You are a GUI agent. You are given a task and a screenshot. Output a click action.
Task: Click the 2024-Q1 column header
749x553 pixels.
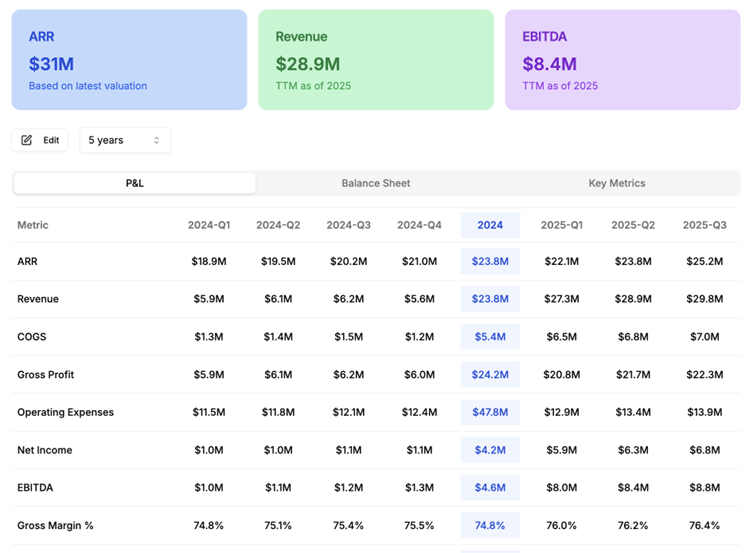[x=209, y=225]
